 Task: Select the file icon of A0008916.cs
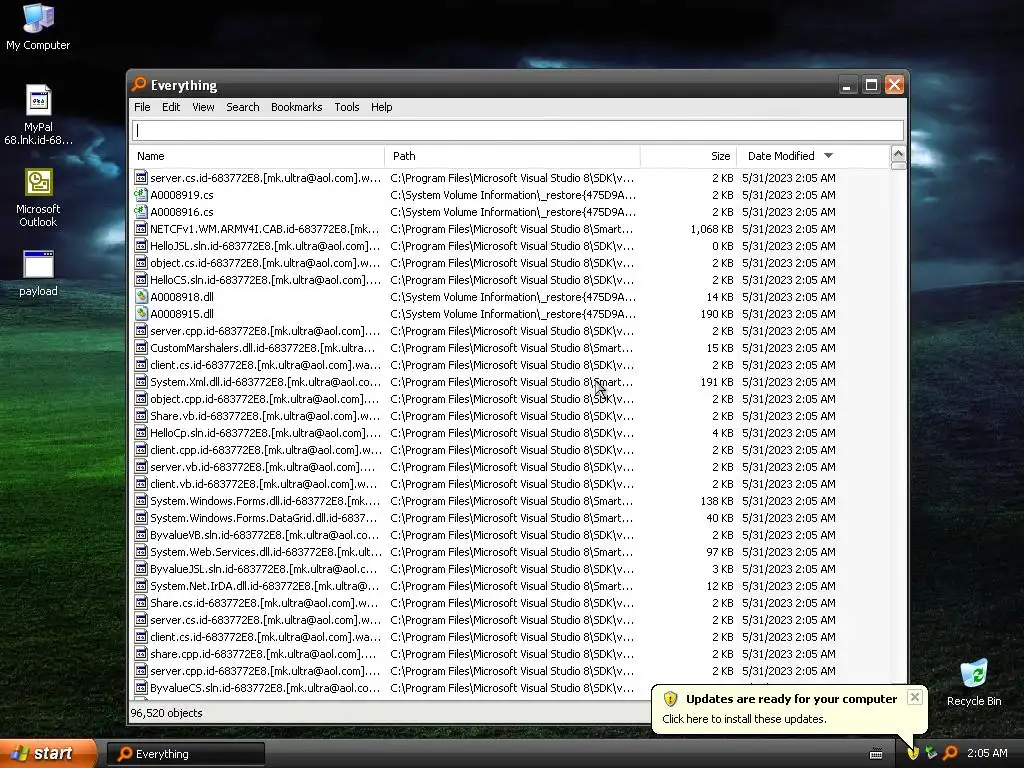tap(140, 212)
